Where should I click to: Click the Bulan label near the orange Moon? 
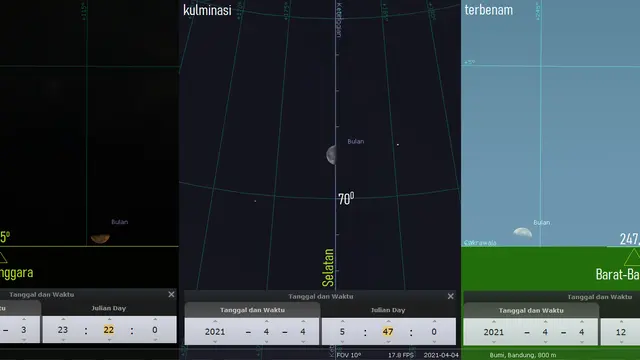(120, 222)
